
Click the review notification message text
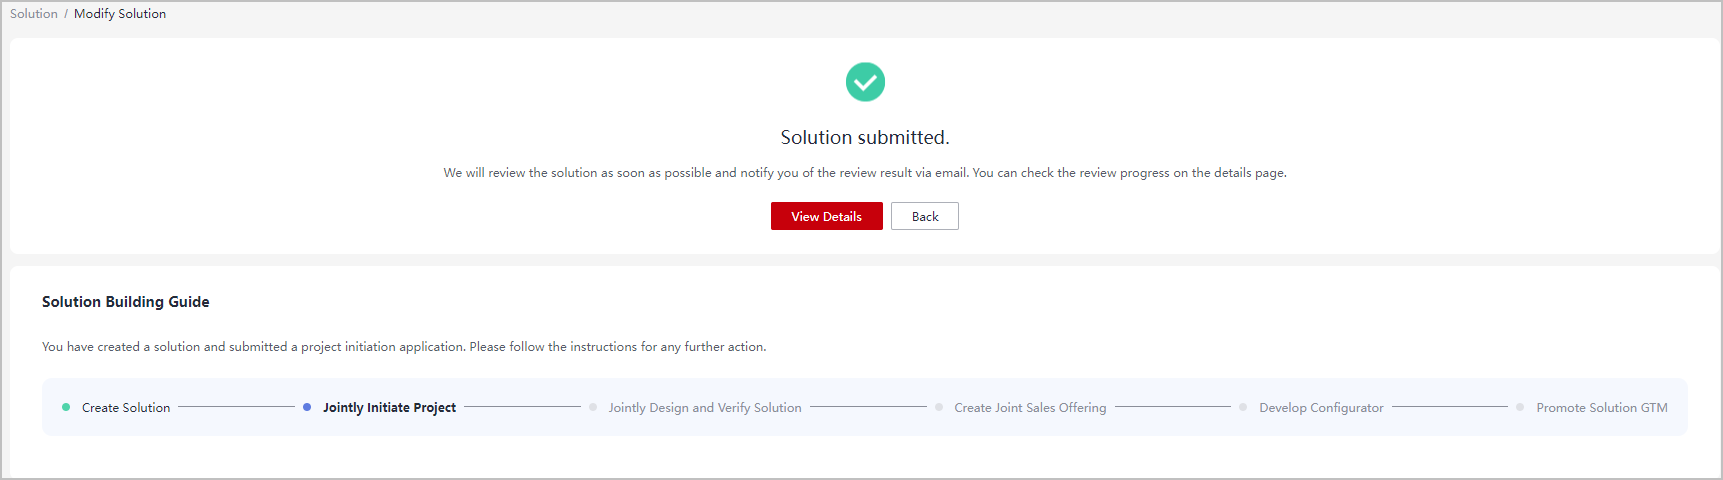point(865,173)
